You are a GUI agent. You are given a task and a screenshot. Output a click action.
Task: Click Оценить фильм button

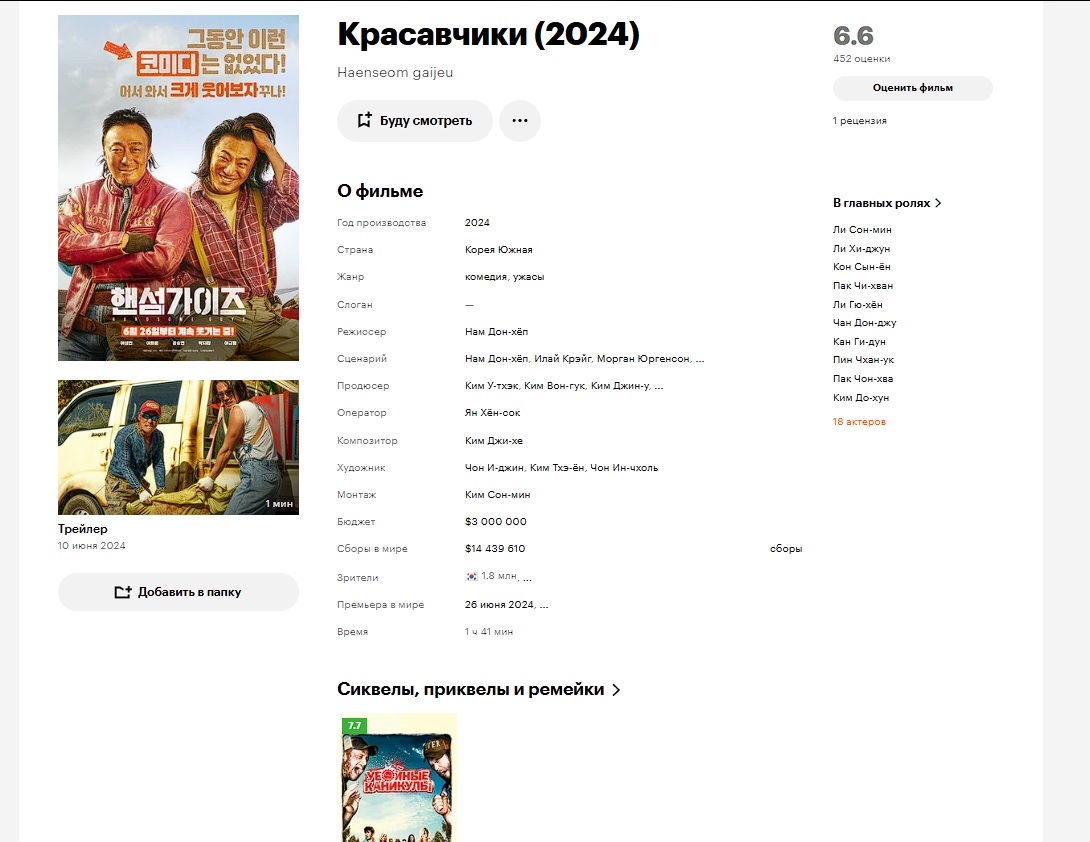click(x=913, y=88)
